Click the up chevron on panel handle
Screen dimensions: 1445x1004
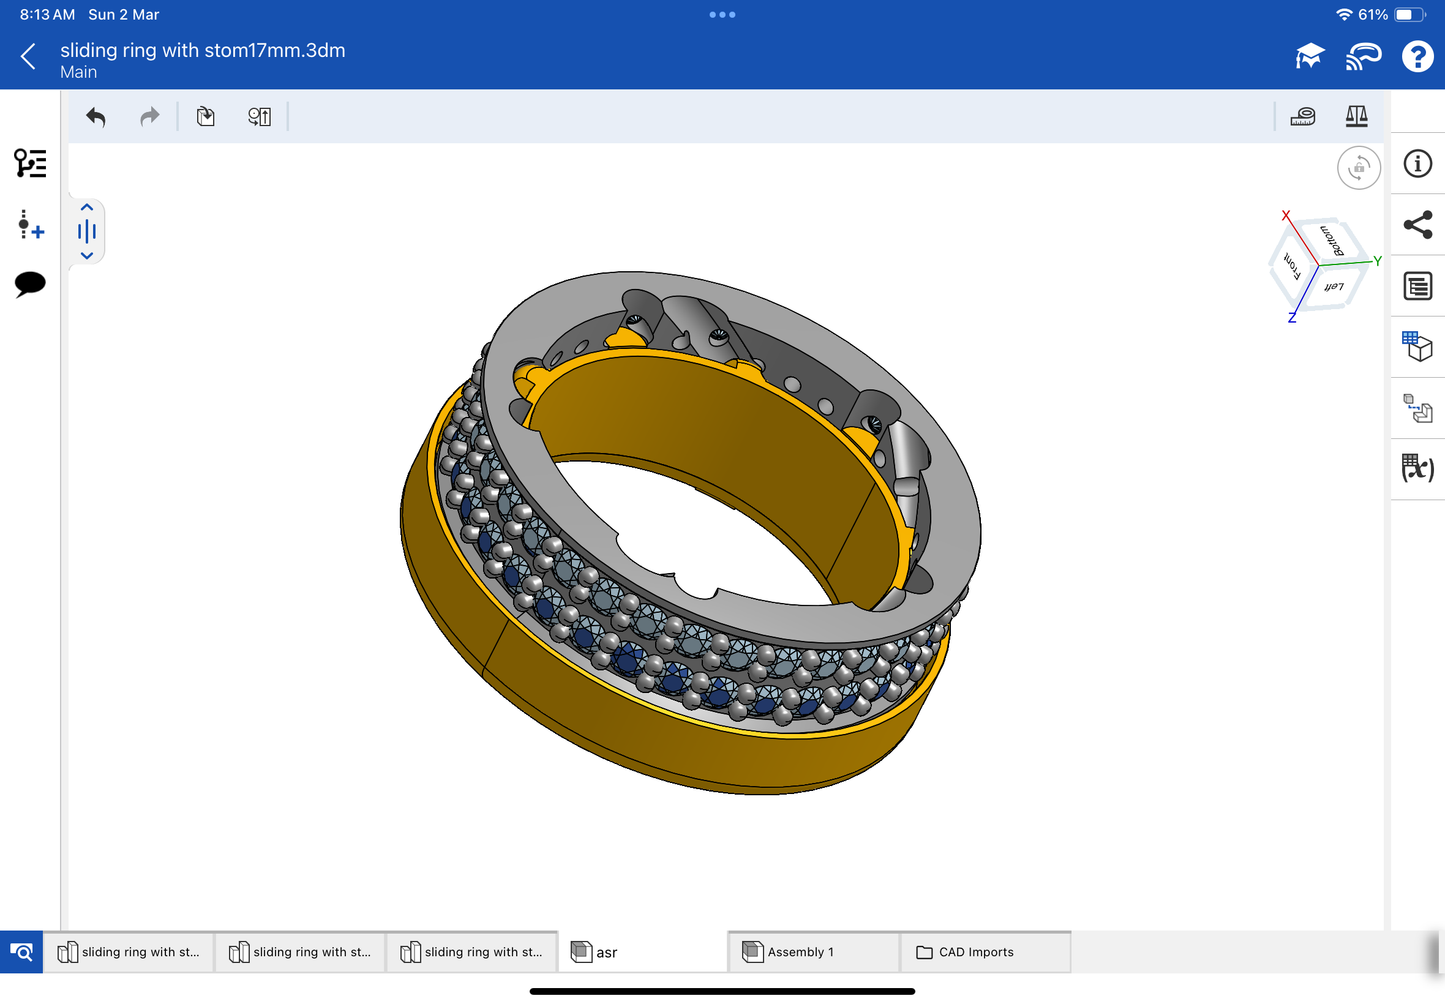pyautogui.click(x=87, y=208)
